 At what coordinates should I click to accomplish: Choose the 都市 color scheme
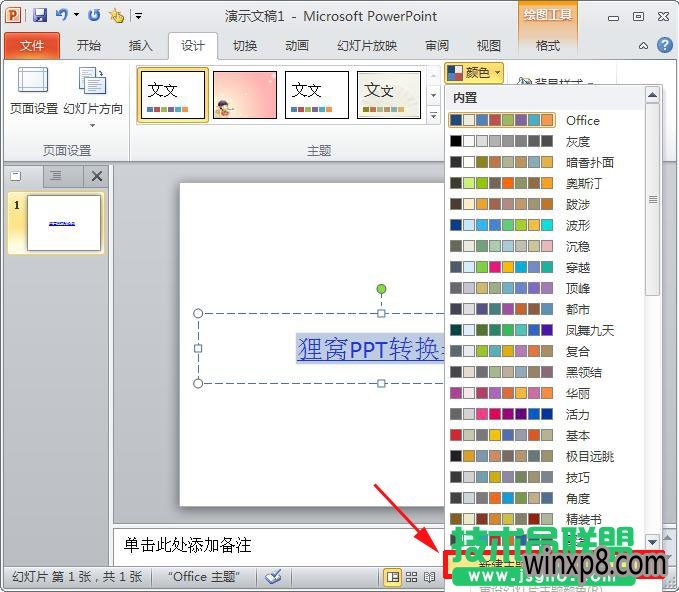pyautogui.click(x=544, y=309)
